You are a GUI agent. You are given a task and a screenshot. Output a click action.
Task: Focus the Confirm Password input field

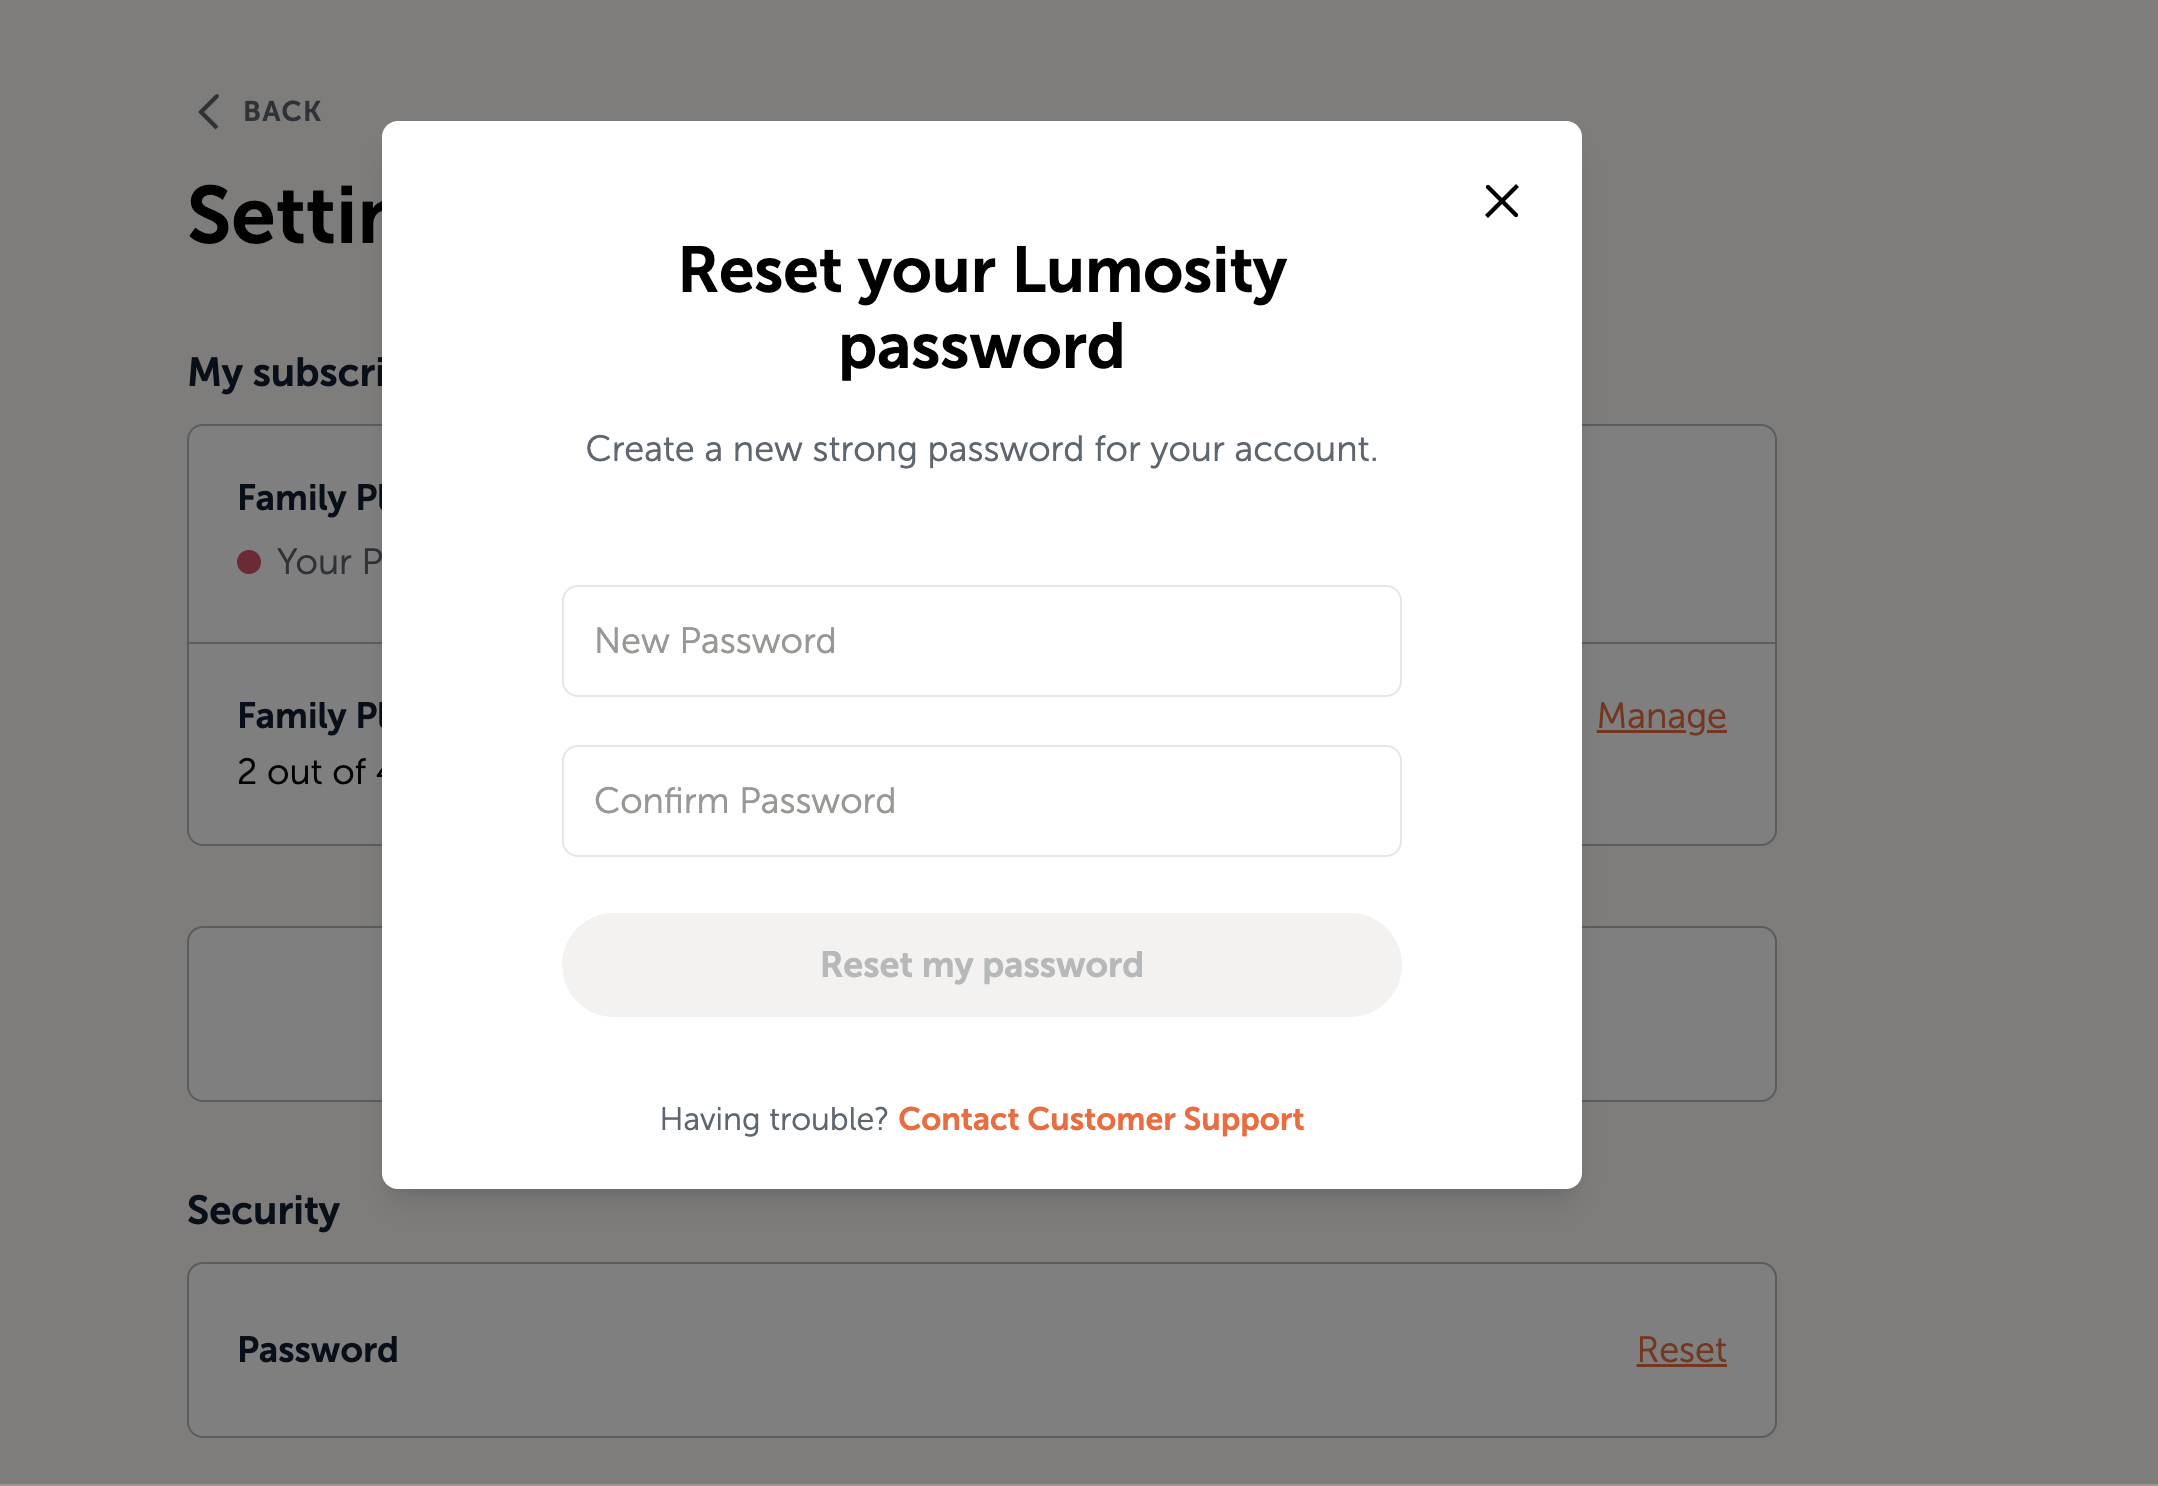pos(981,801)
